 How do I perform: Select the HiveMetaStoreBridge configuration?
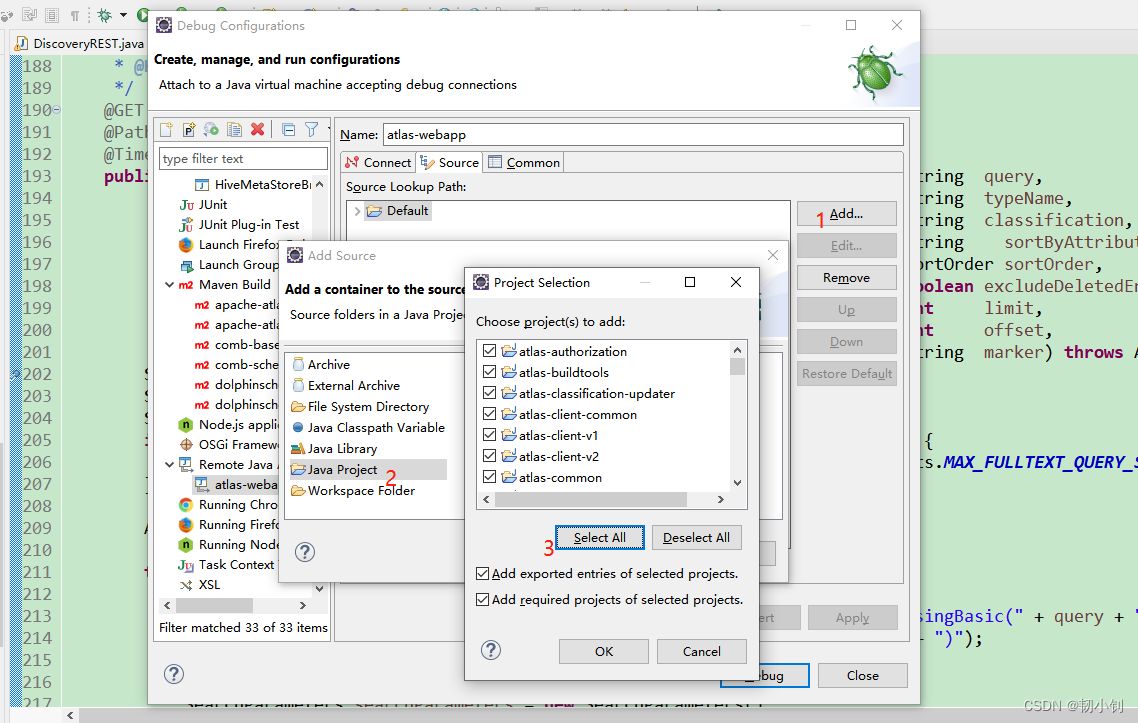(x=253, y=184)
